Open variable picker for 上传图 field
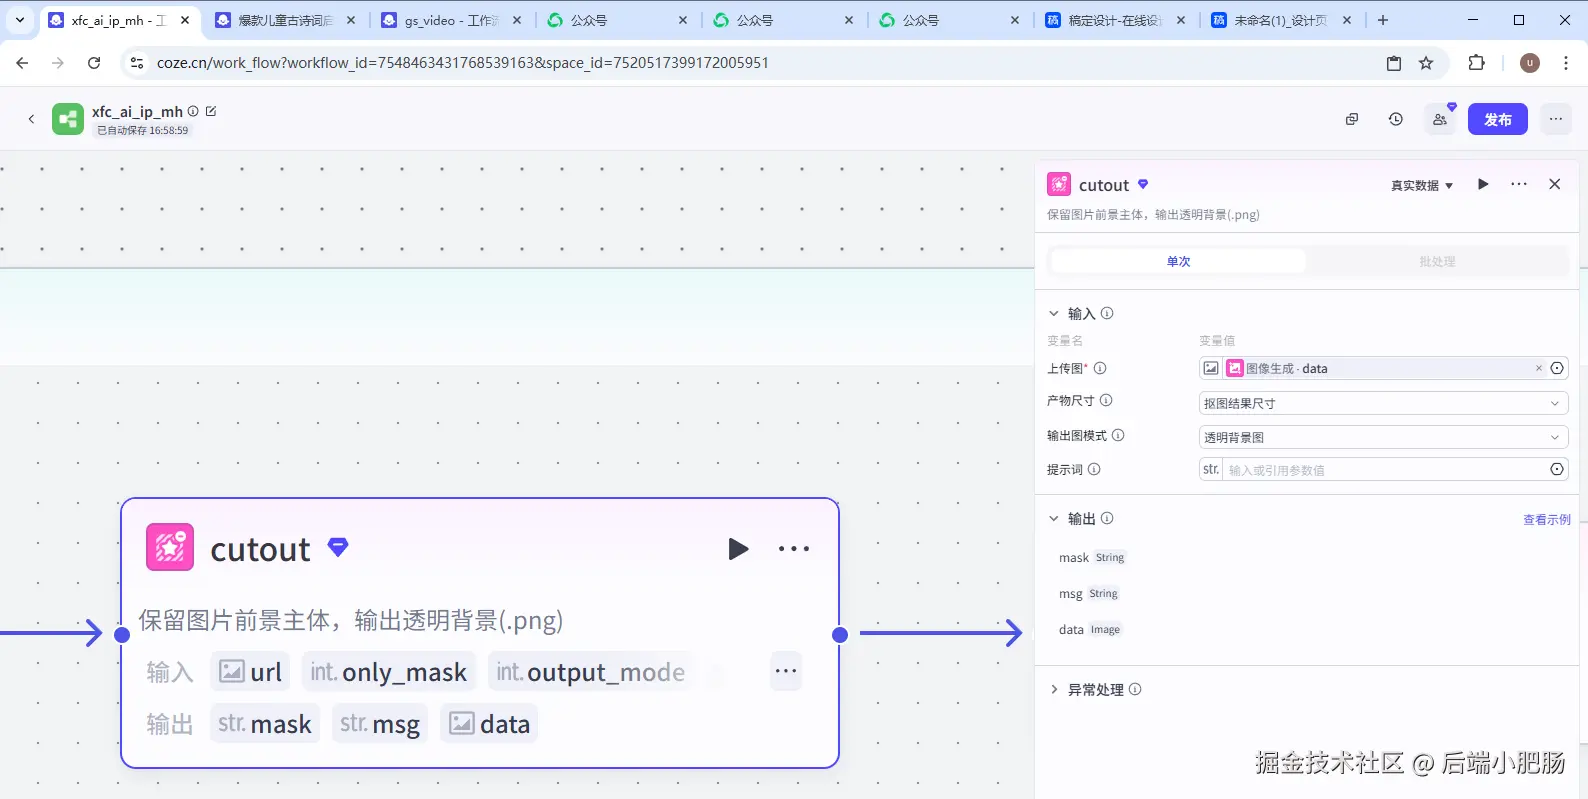The height and width of the screenshot is (799, 1588). pos(1557,368)
